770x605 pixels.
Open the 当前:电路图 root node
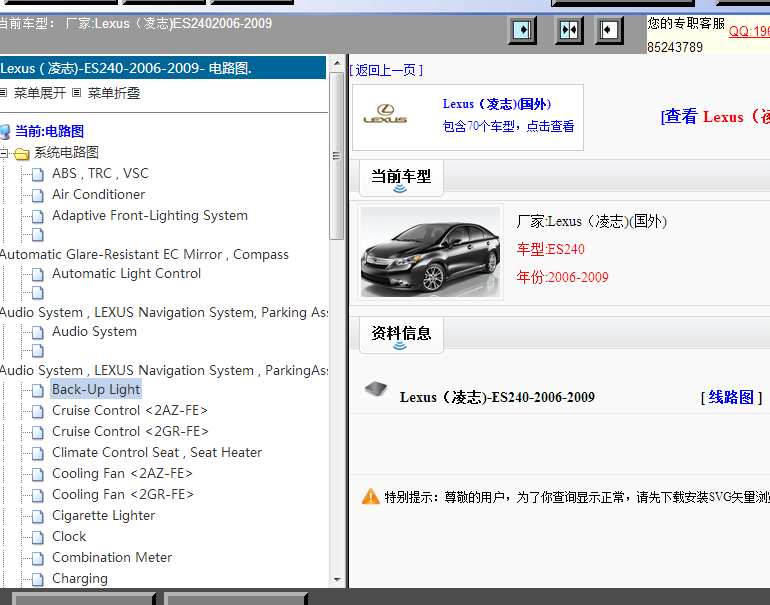pos(50,131)
